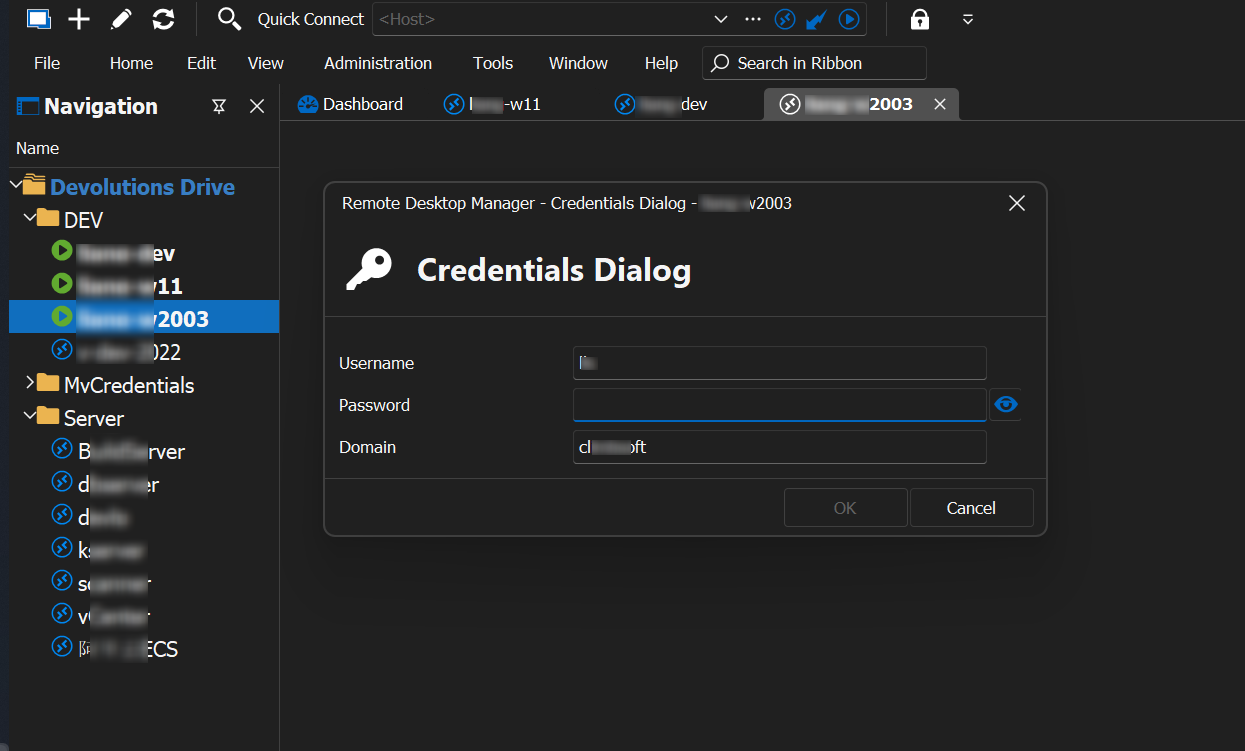Close the Credentials Dialog window
Image resolution: width=1245 pixels, height=751 pixels.
coord(1017,203)
